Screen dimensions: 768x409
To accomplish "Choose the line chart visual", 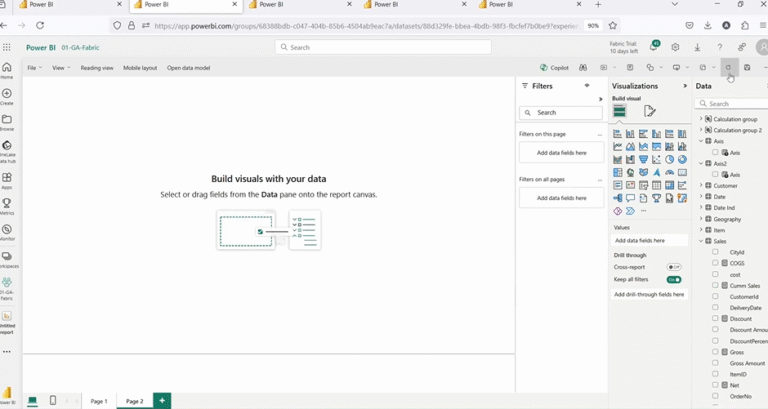I will pyautogui.click(x=617, y=146).
